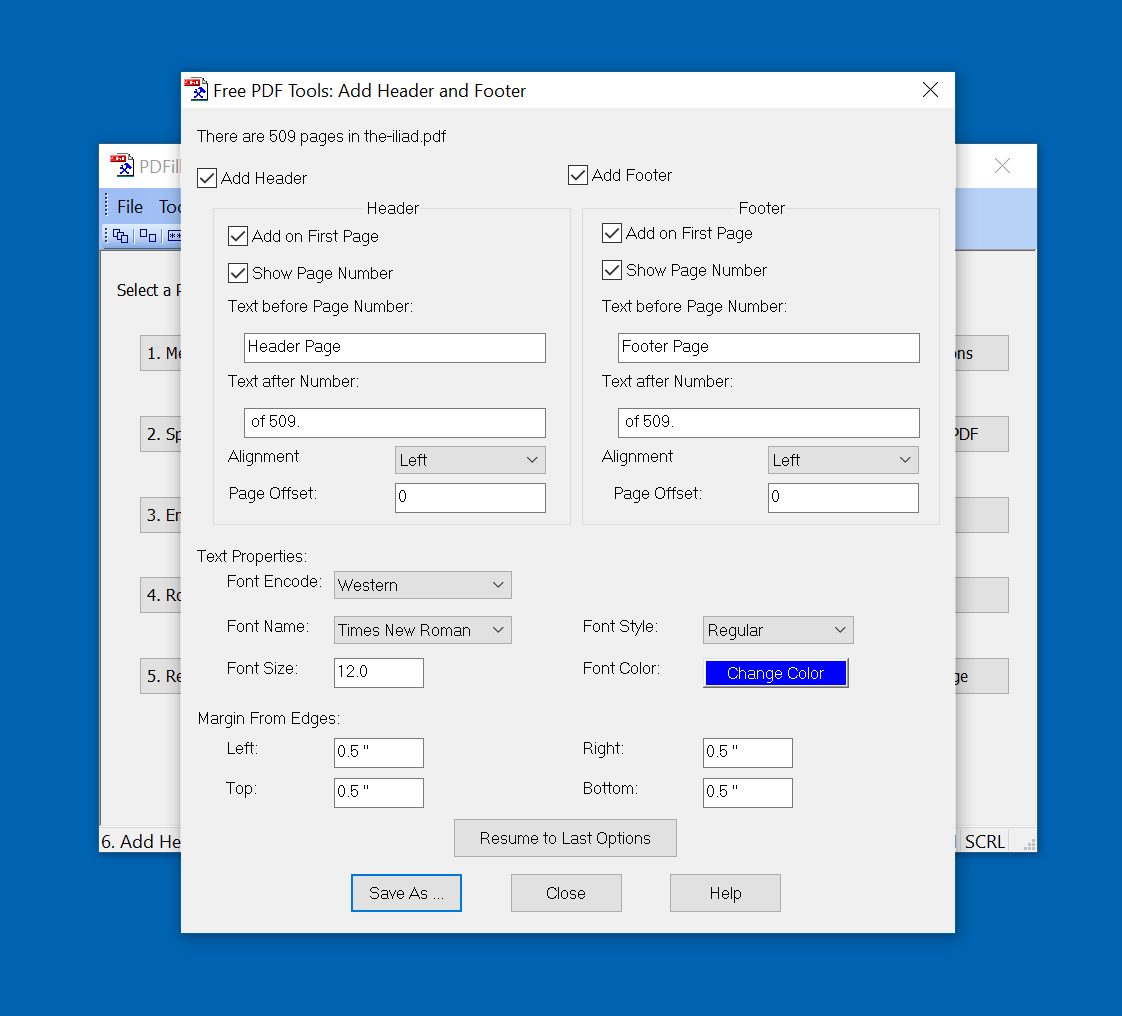The width and height of the screenshot is (1122, 1016).
Task: Click Header text before page number field
Action: [395, 348]
